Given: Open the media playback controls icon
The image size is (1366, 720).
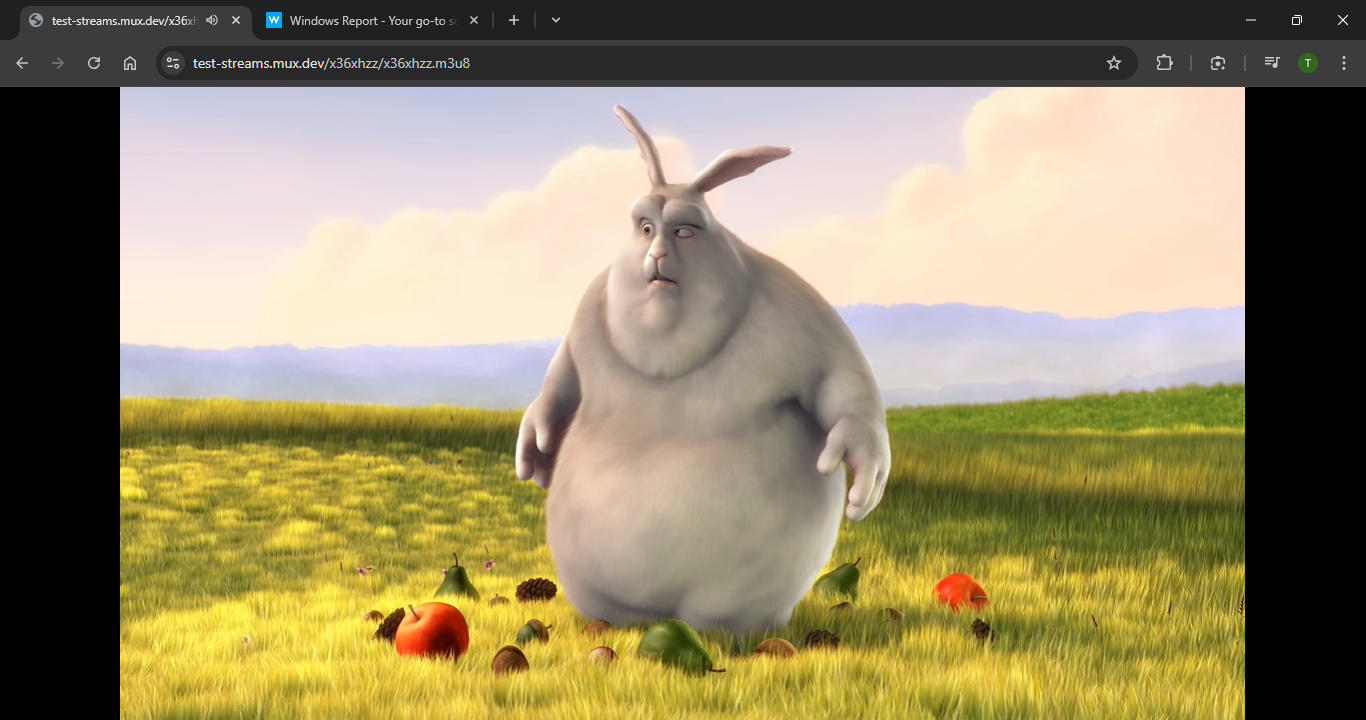Looking at the screenshot, I should (1270, 62).
